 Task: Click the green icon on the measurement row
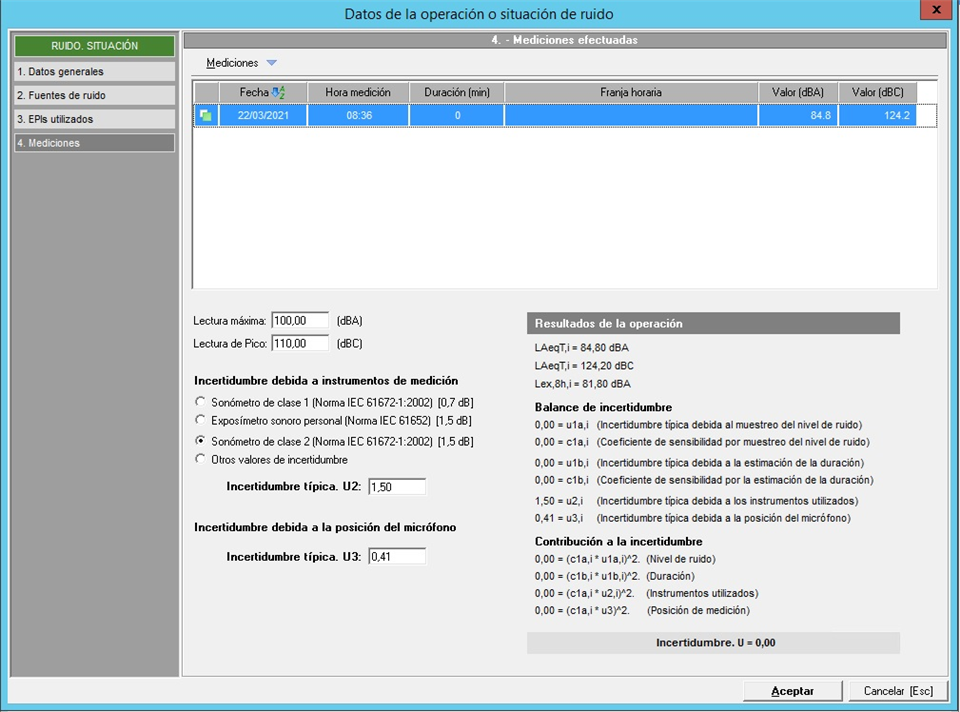pos(204,116)
